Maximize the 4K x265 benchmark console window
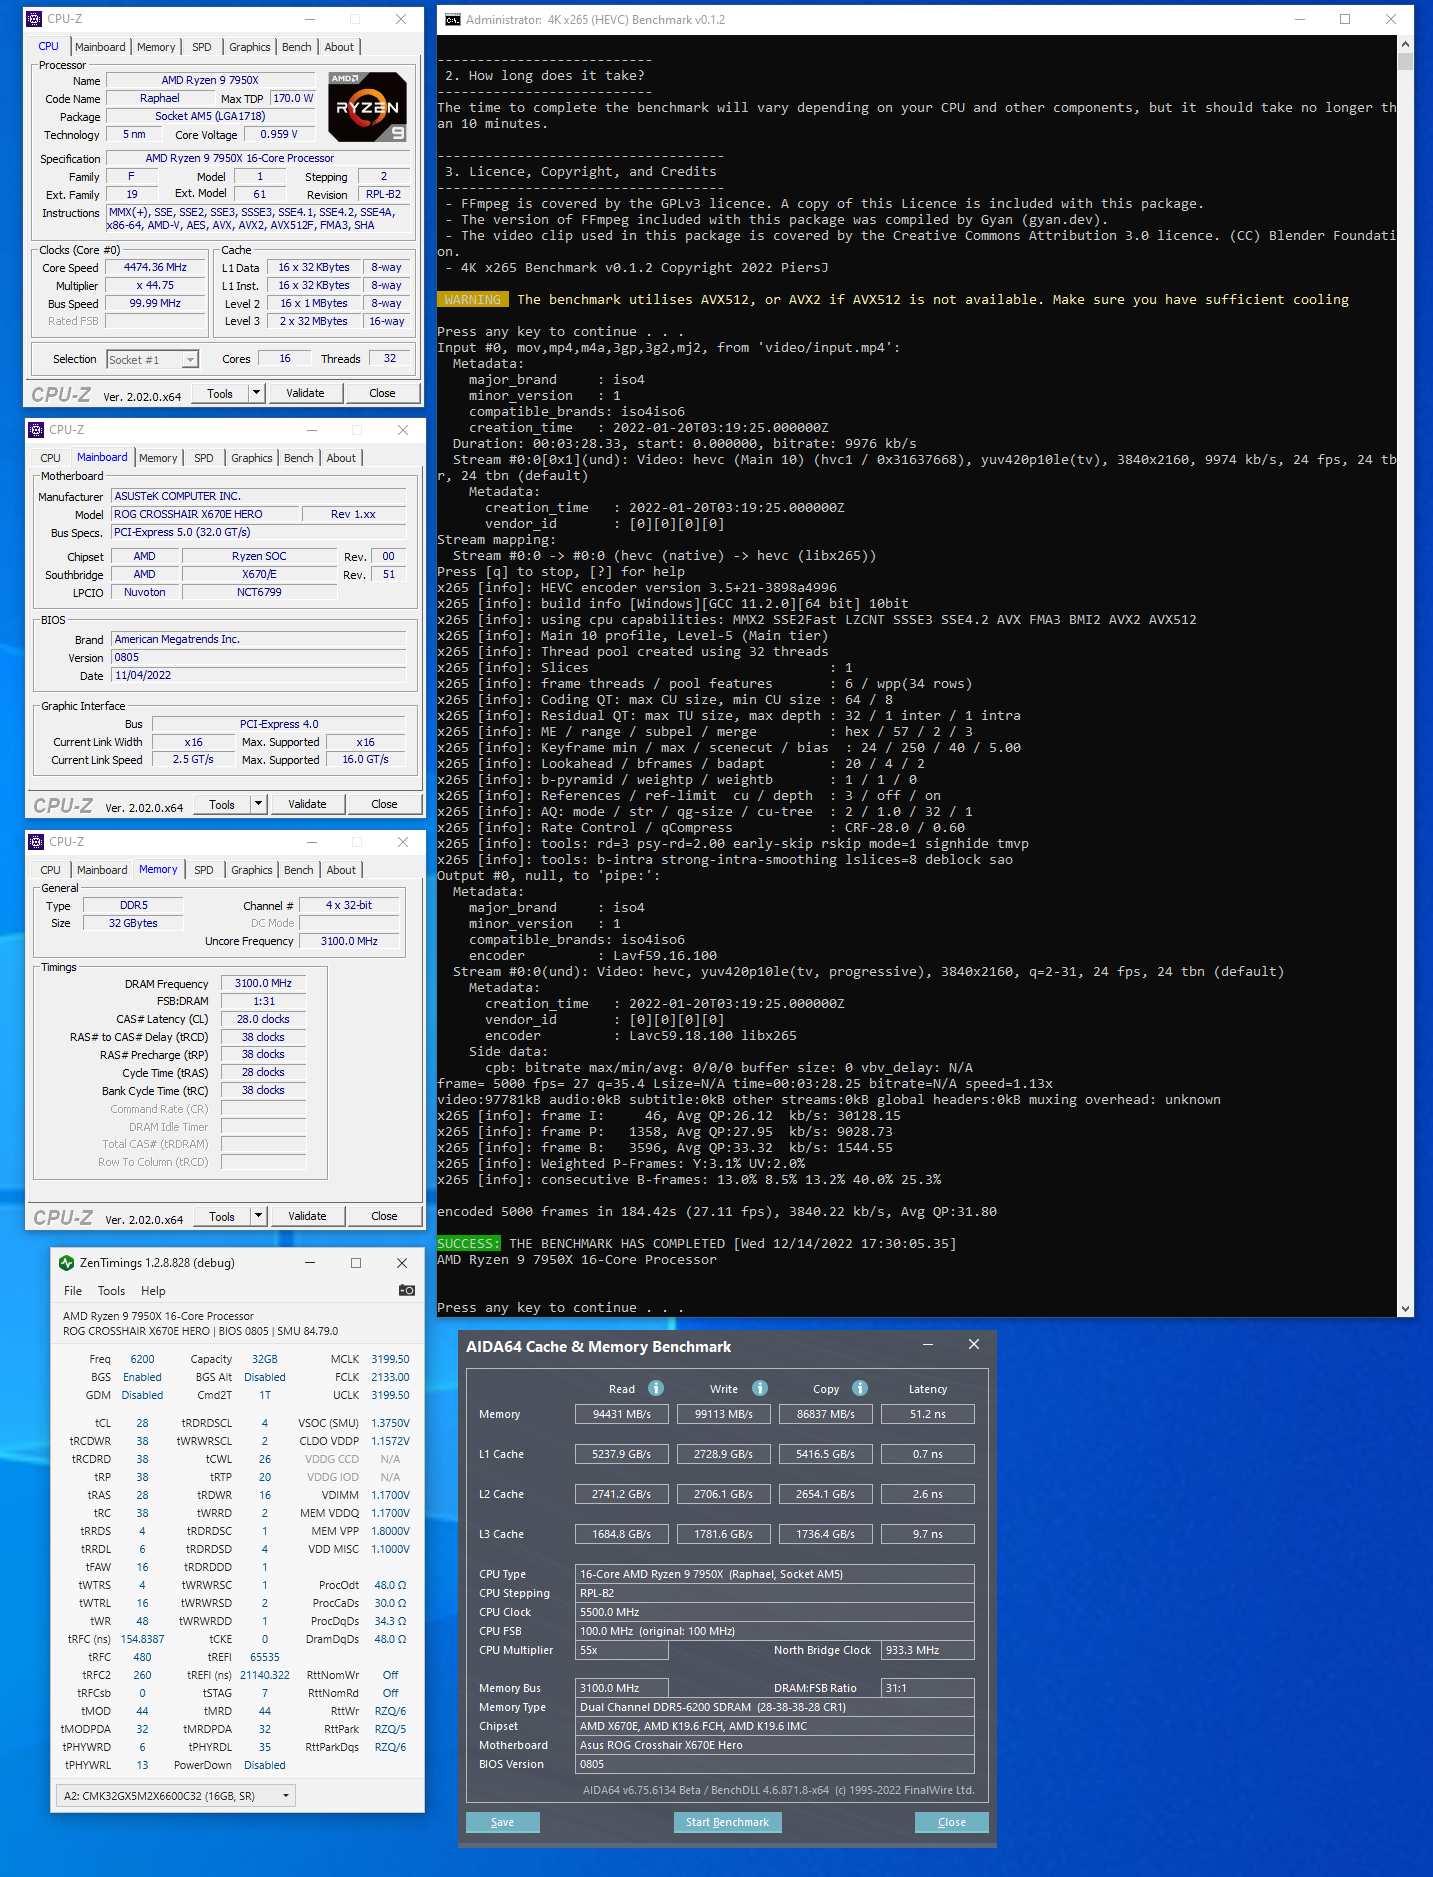 click(x=1345, y=19)
